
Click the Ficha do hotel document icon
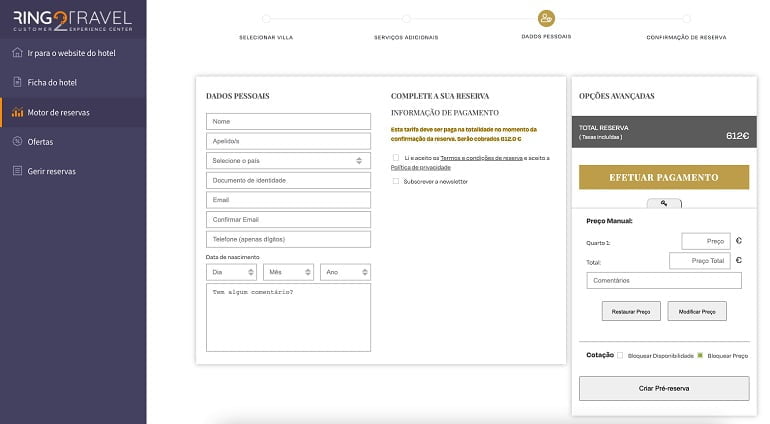coord(18,82)
